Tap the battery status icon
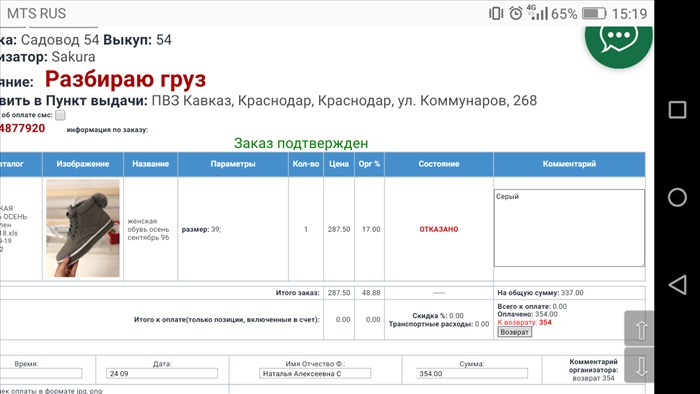 click(593, 13)
